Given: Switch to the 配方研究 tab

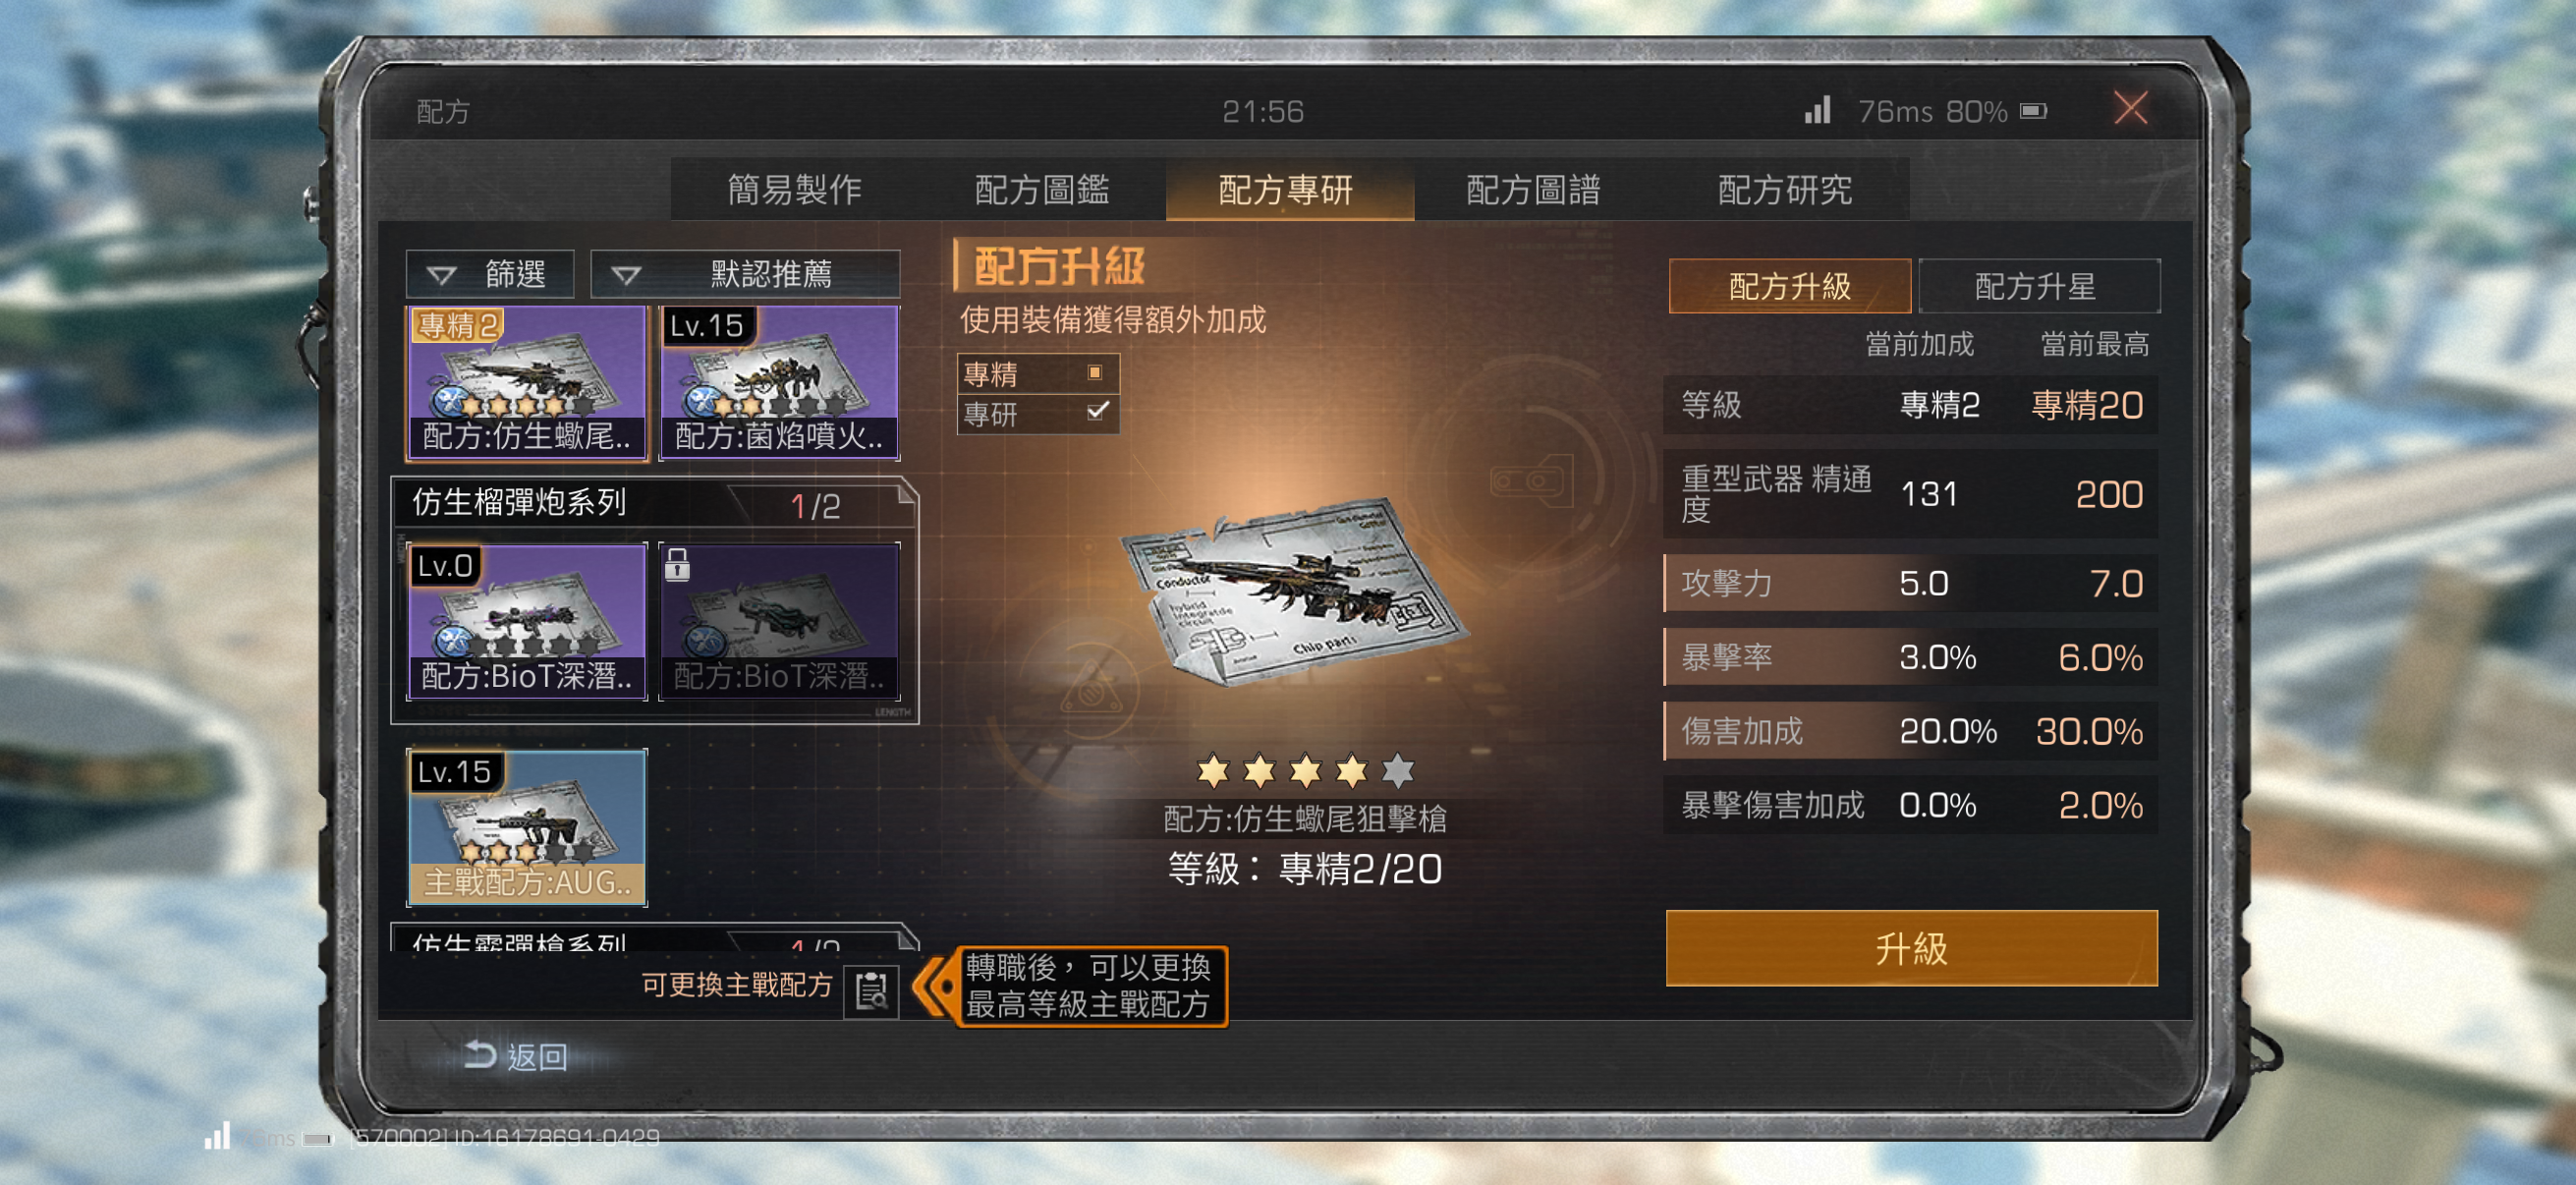Looking at the screenshot, I should click(1784, 189).
